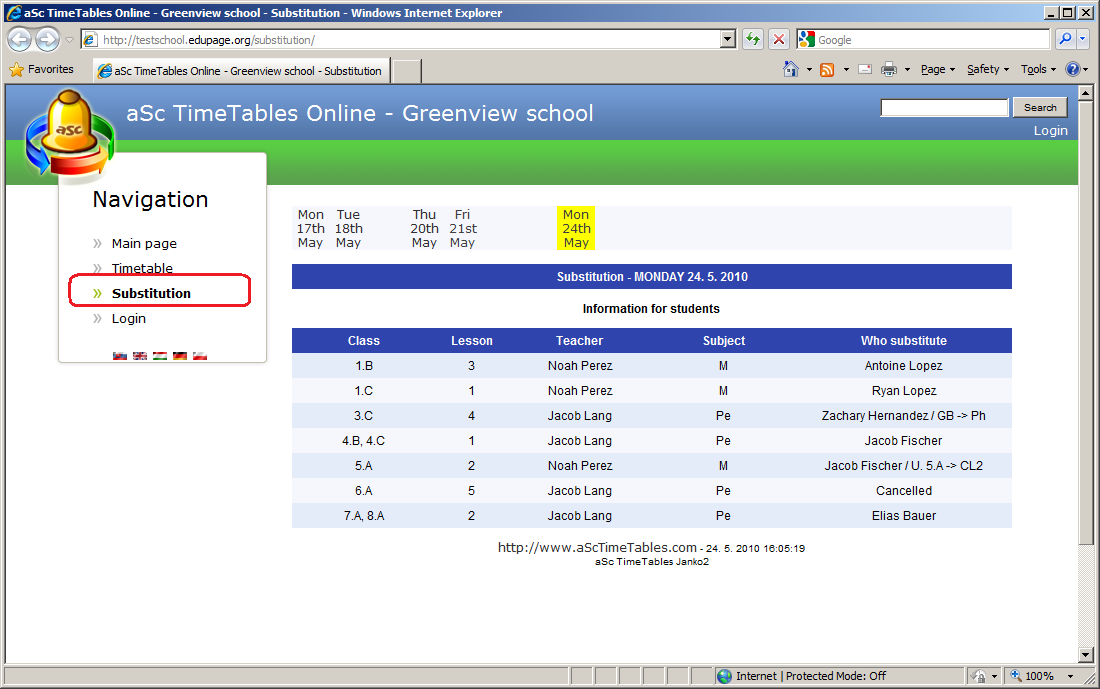Click Antoine Lopez in the 1.B row
Screen dimensions: 1100x689
click(904, 366)
